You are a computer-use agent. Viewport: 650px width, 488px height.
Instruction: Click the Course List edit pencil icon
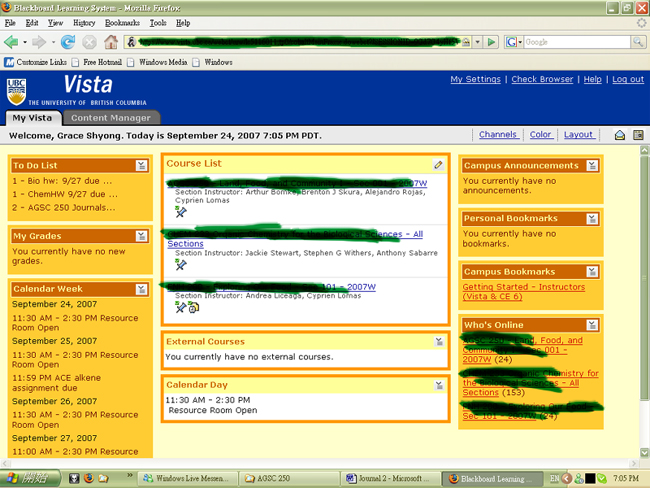(438, 165)
